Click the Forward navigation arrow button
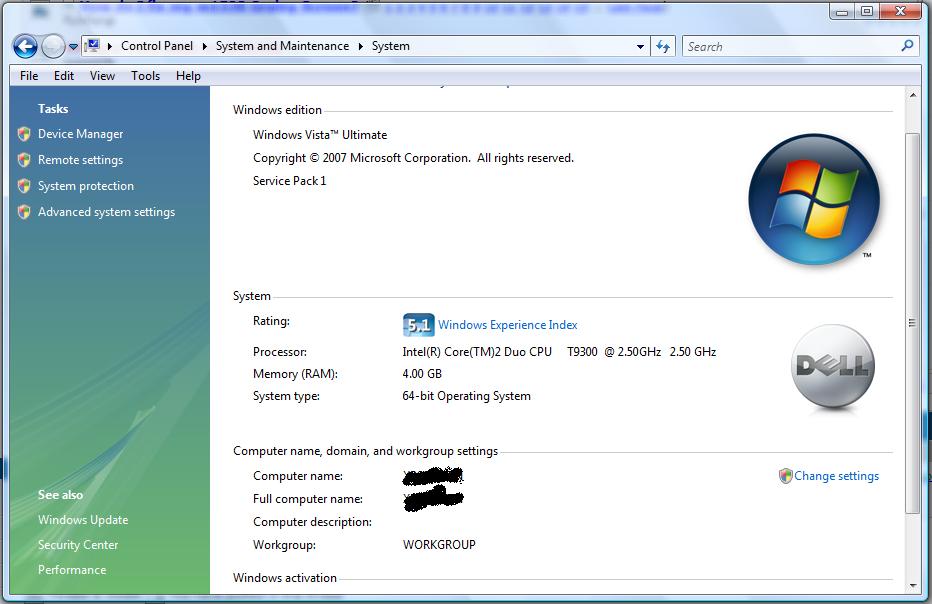 coord(53,46)
